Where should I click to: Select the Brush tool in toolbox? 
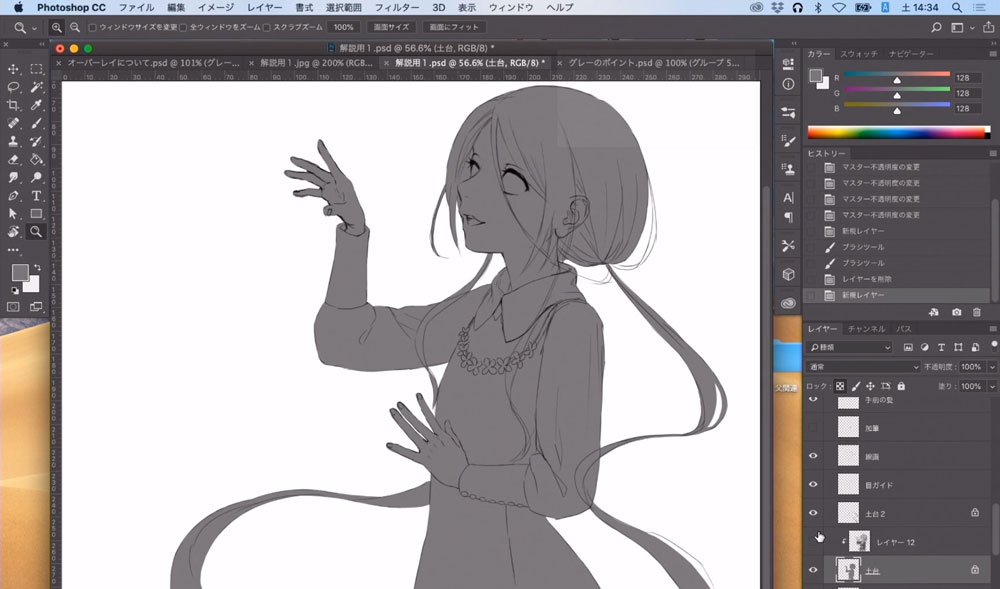(36, 123)
